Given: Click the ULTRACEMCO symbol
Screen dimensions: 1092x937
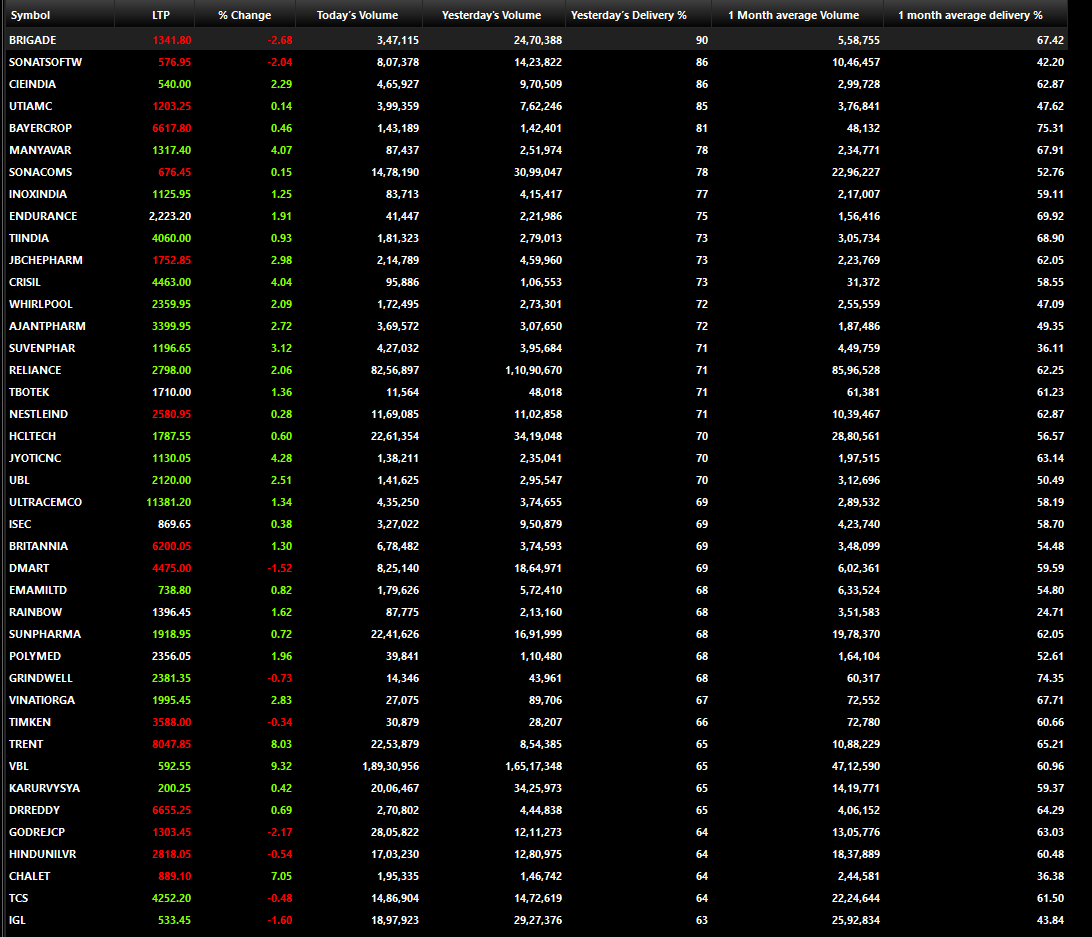Looking at the screenshot, I should coord(45,502).
